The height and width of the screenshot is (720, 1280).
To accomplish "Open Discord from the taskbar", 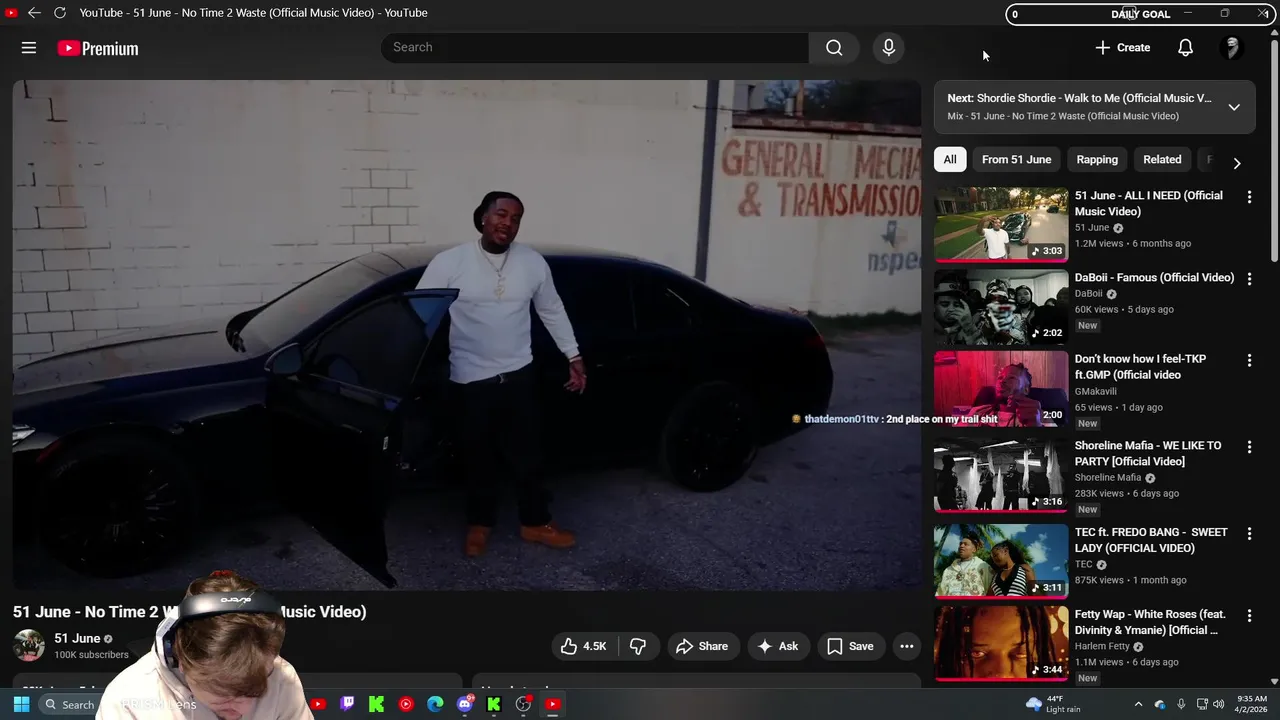I will tap(465, 704).
